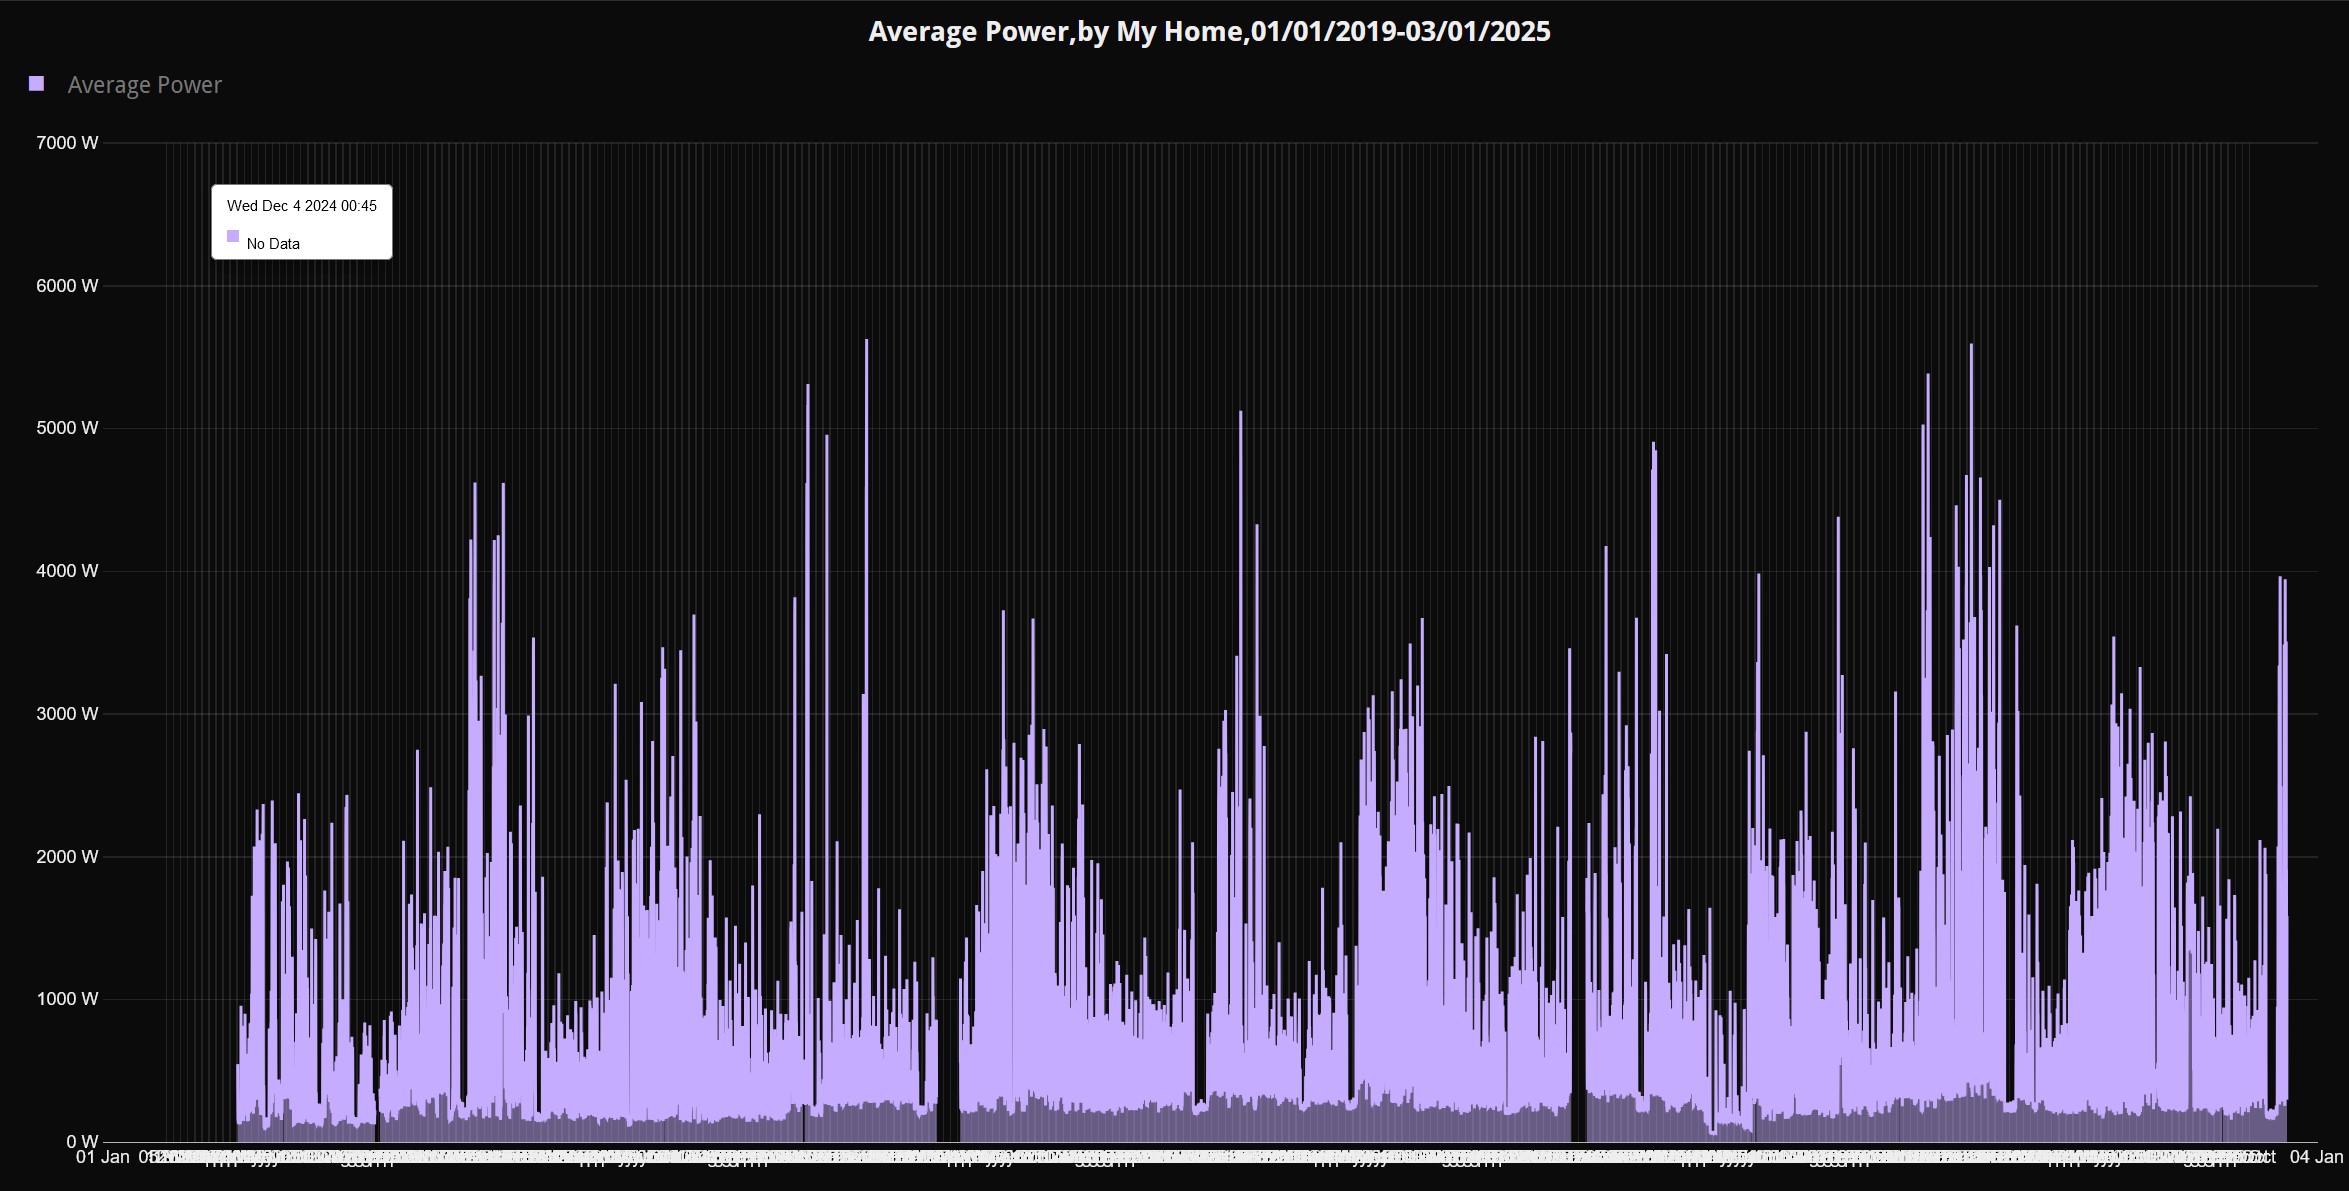Click the 04 Jan x-axis label
The width and height of the screenshot is (2349, 1191).
(2316, 1157)
